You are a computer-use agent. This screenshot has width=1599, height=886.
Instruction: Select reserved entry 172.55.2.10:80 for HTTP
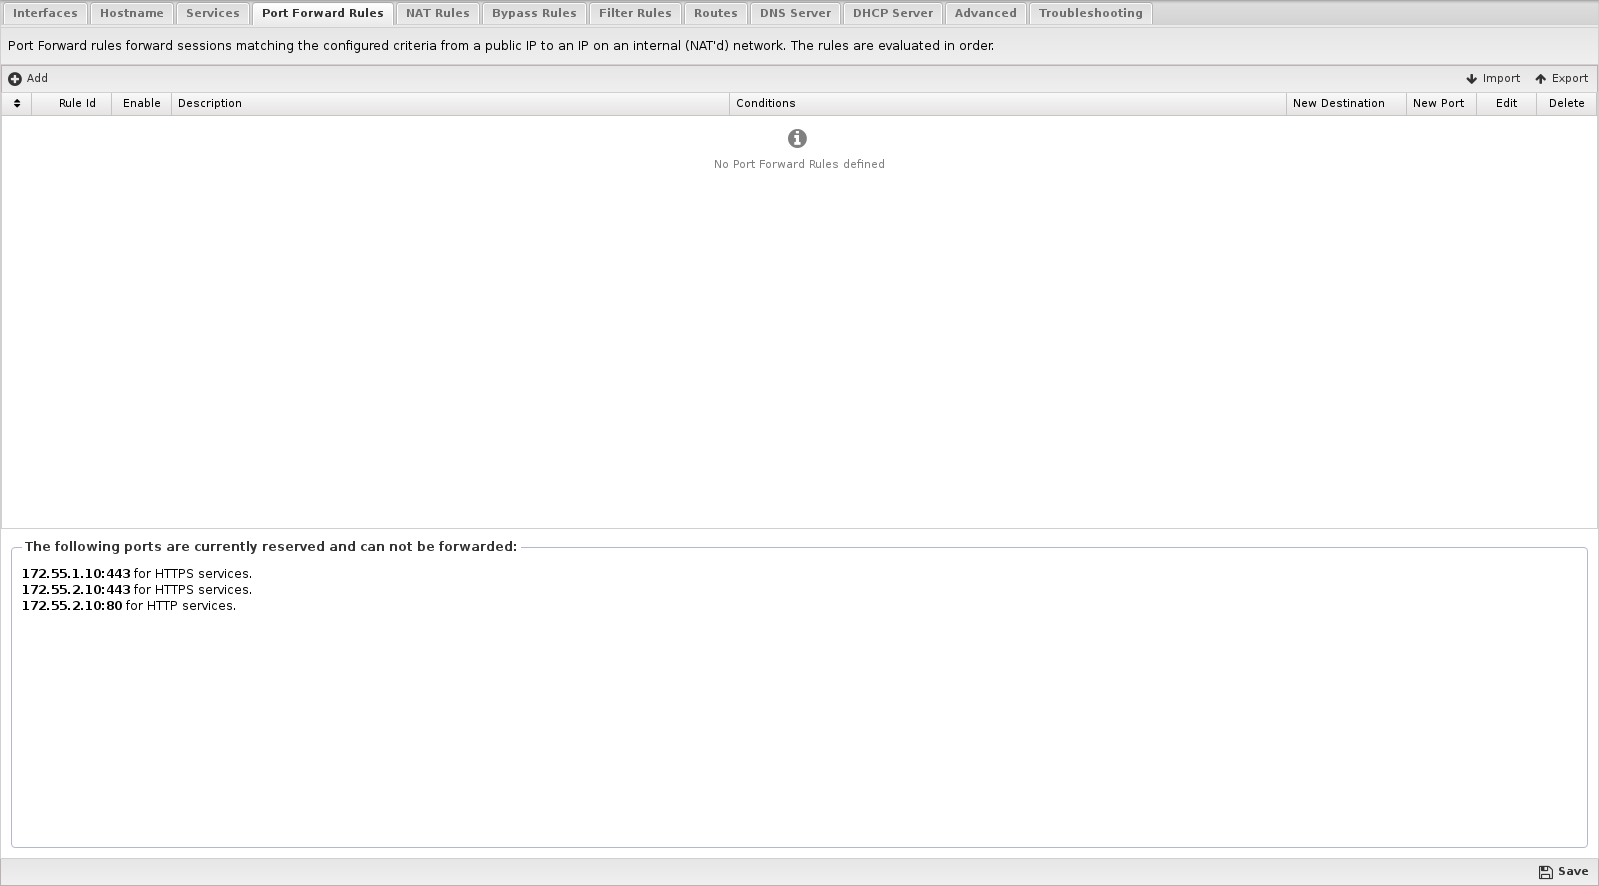coord(129,606)
